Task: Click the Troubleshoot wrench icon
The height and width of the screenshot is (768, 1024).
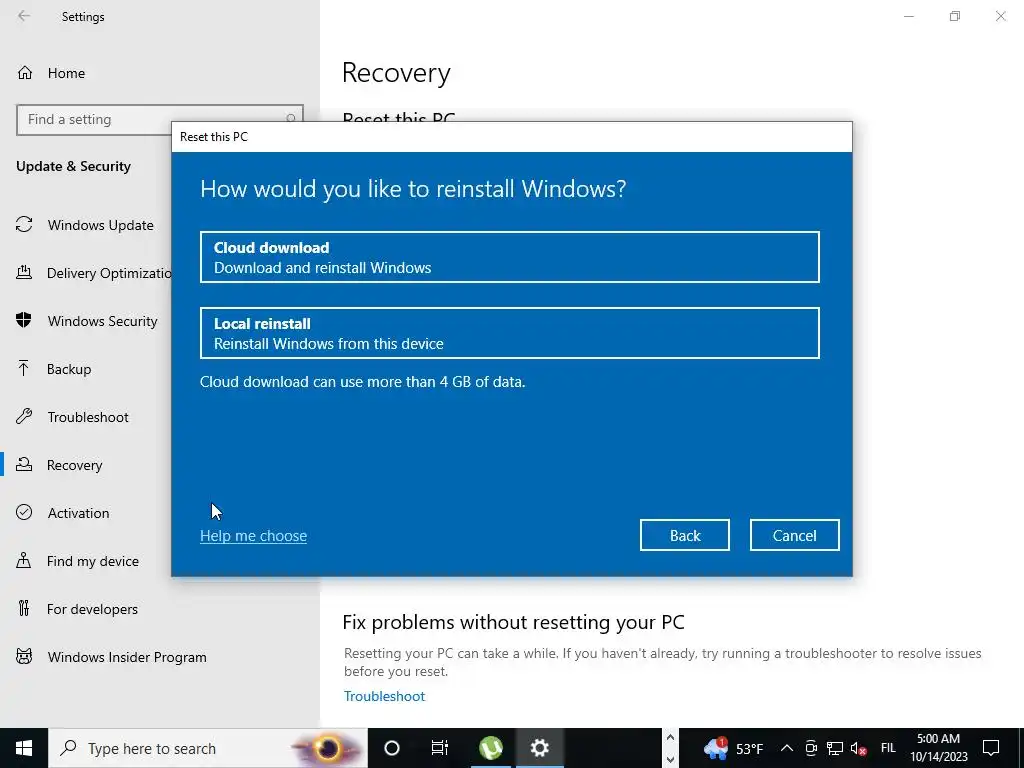Action: point(24,416)
